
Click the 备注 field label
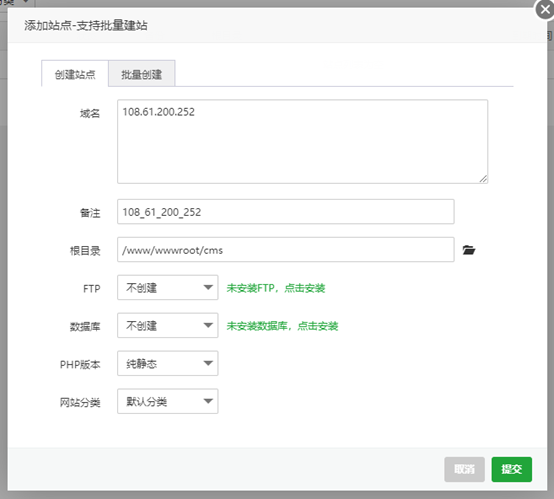90,213
